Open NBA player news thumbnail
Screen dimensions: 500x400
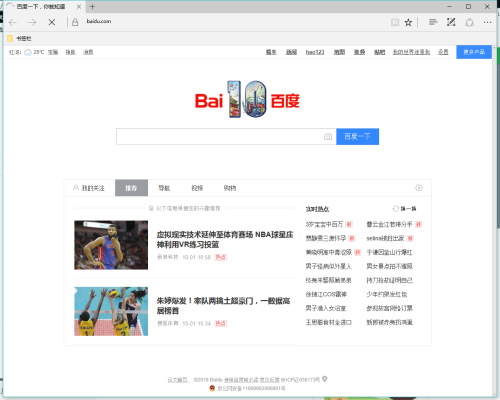coord(111,245)
